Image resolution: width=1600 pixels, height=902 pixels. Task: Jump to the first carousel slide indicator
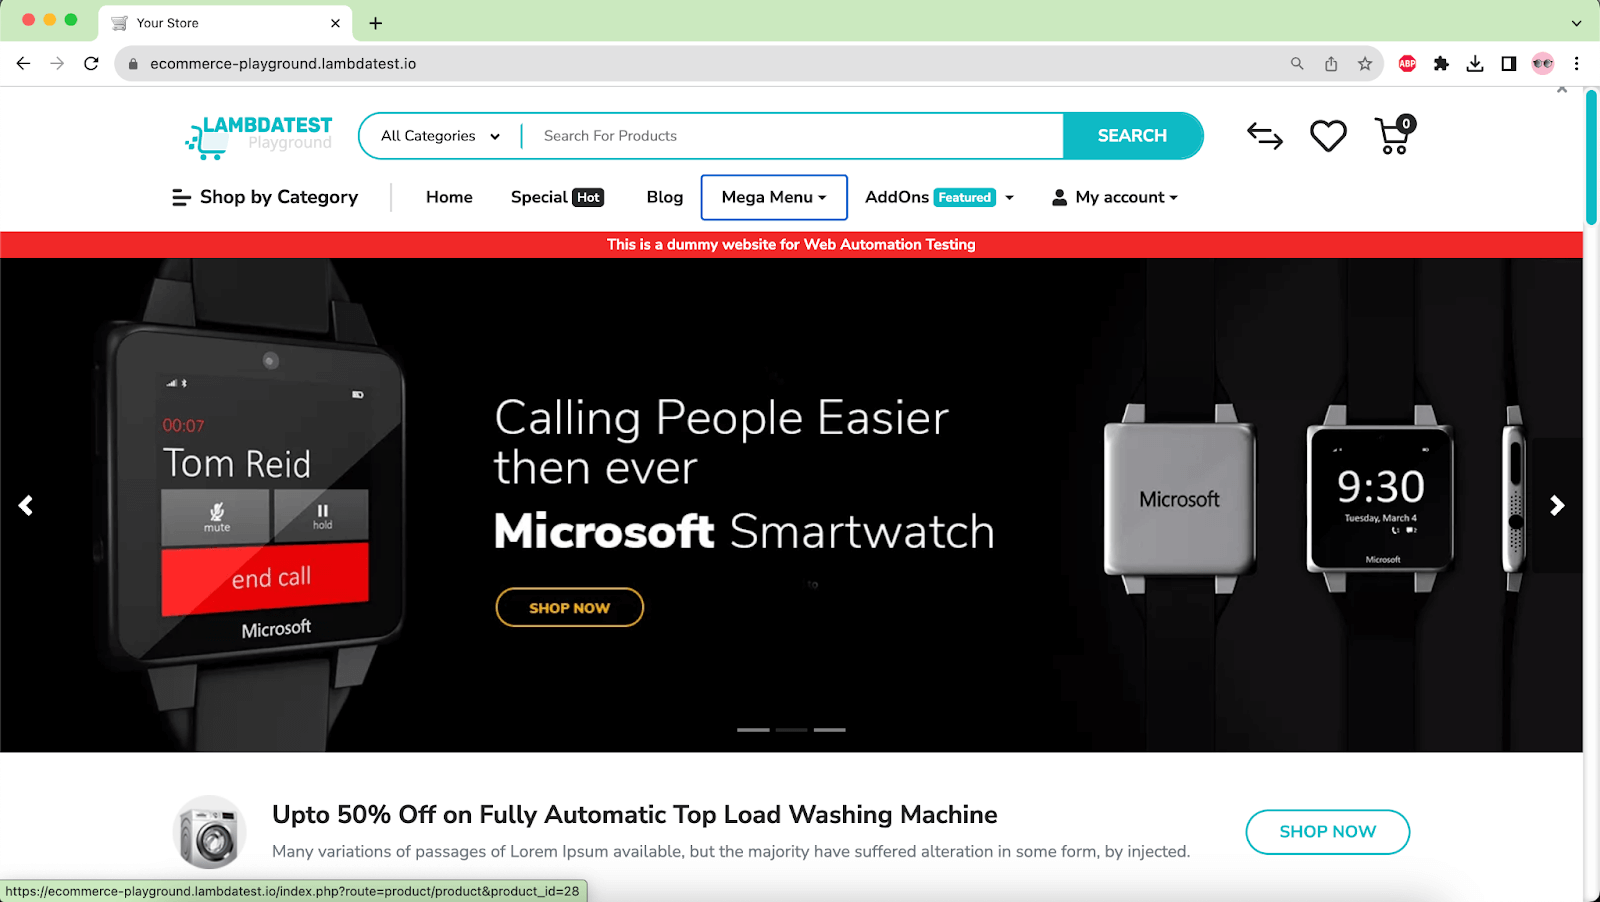[x=753, y=730]
